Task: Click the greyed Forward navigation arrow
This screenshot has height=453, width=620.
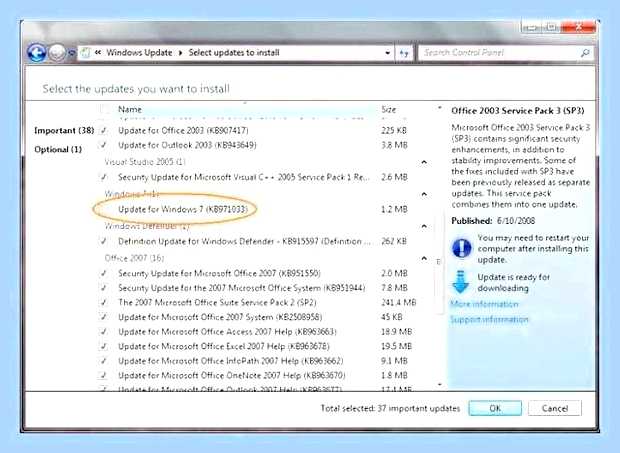Action: [57, 53]
